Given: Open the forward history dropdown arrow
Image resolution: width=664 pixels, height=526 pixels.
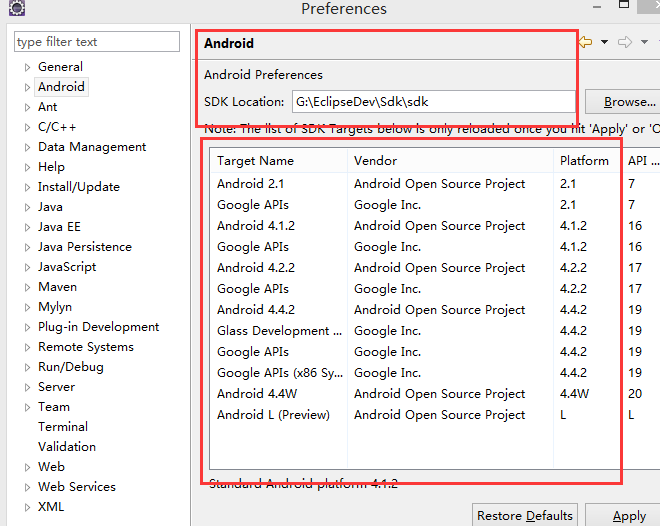Looking at the screenshot, I should pyautogui.click(x=644, y=42).
